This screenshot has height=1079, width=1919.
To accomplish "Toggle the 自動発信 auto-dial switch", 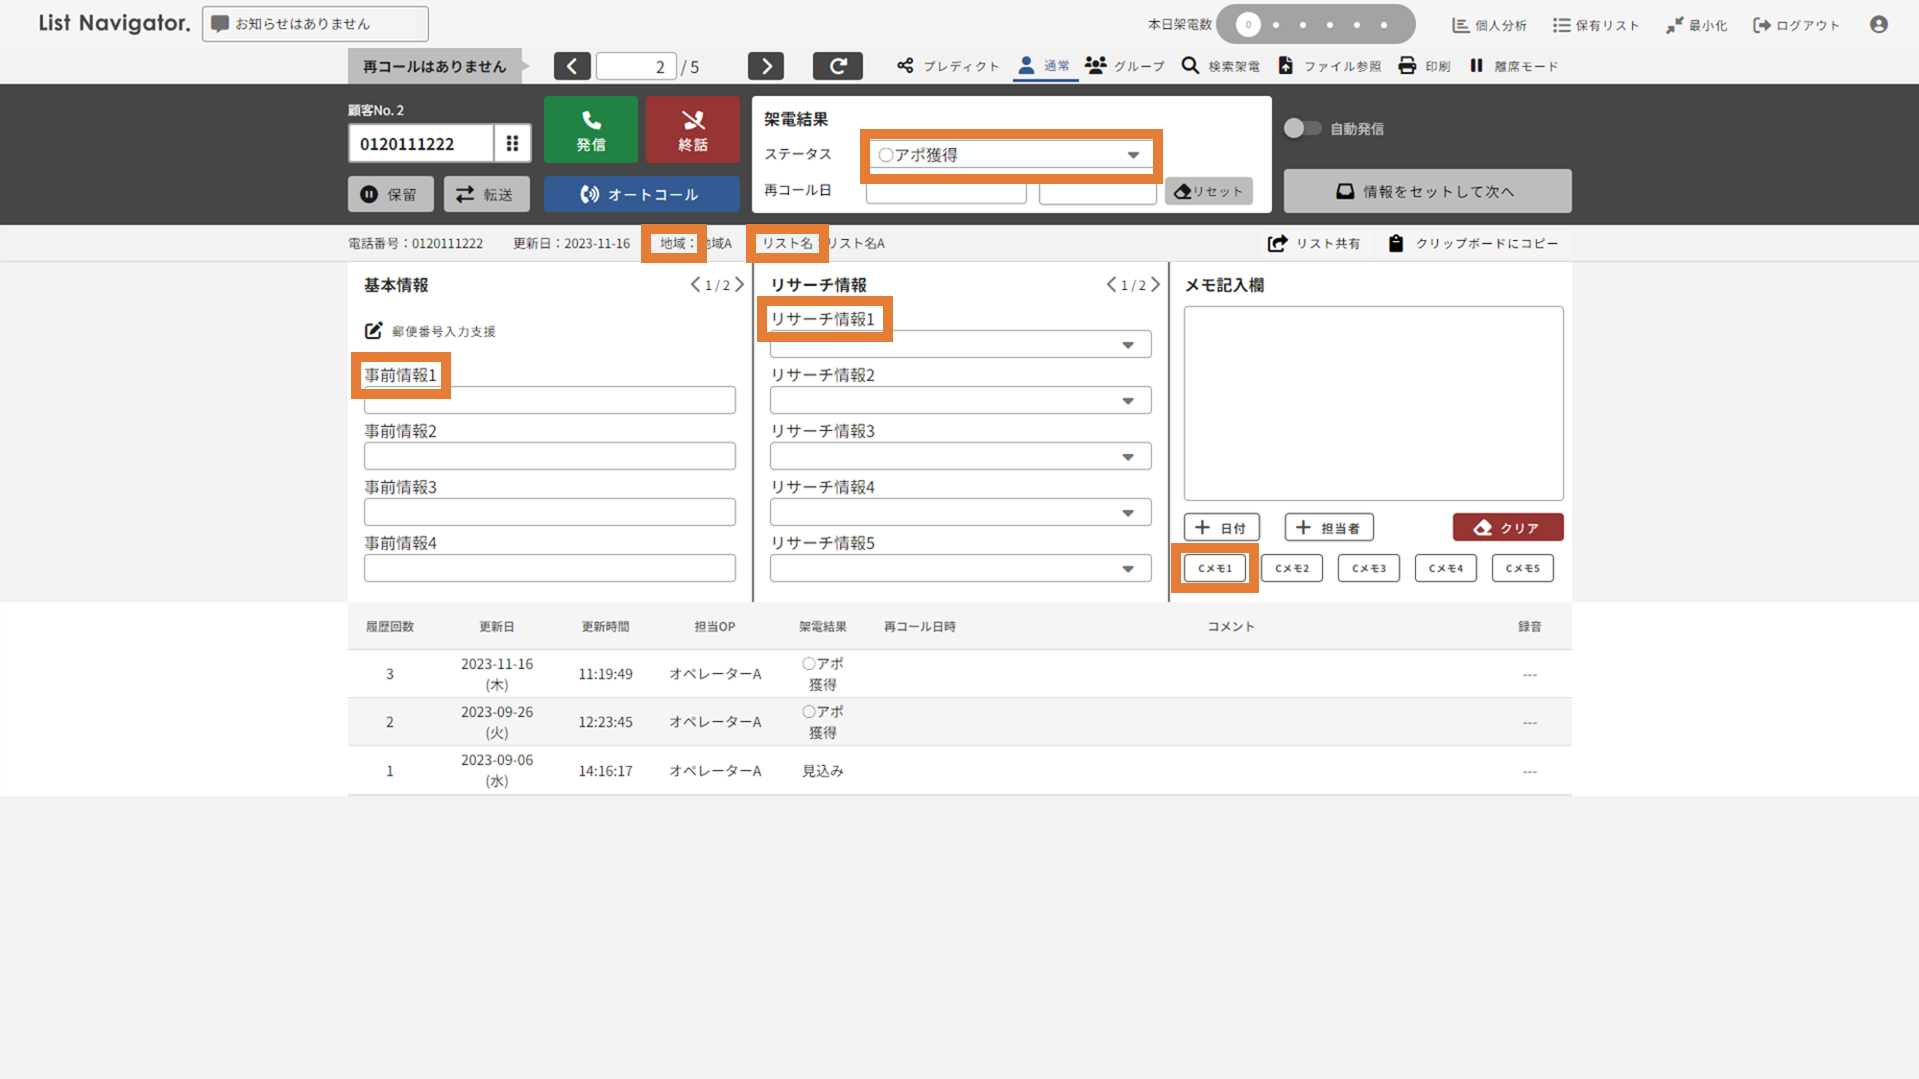I will (1301, 128).
